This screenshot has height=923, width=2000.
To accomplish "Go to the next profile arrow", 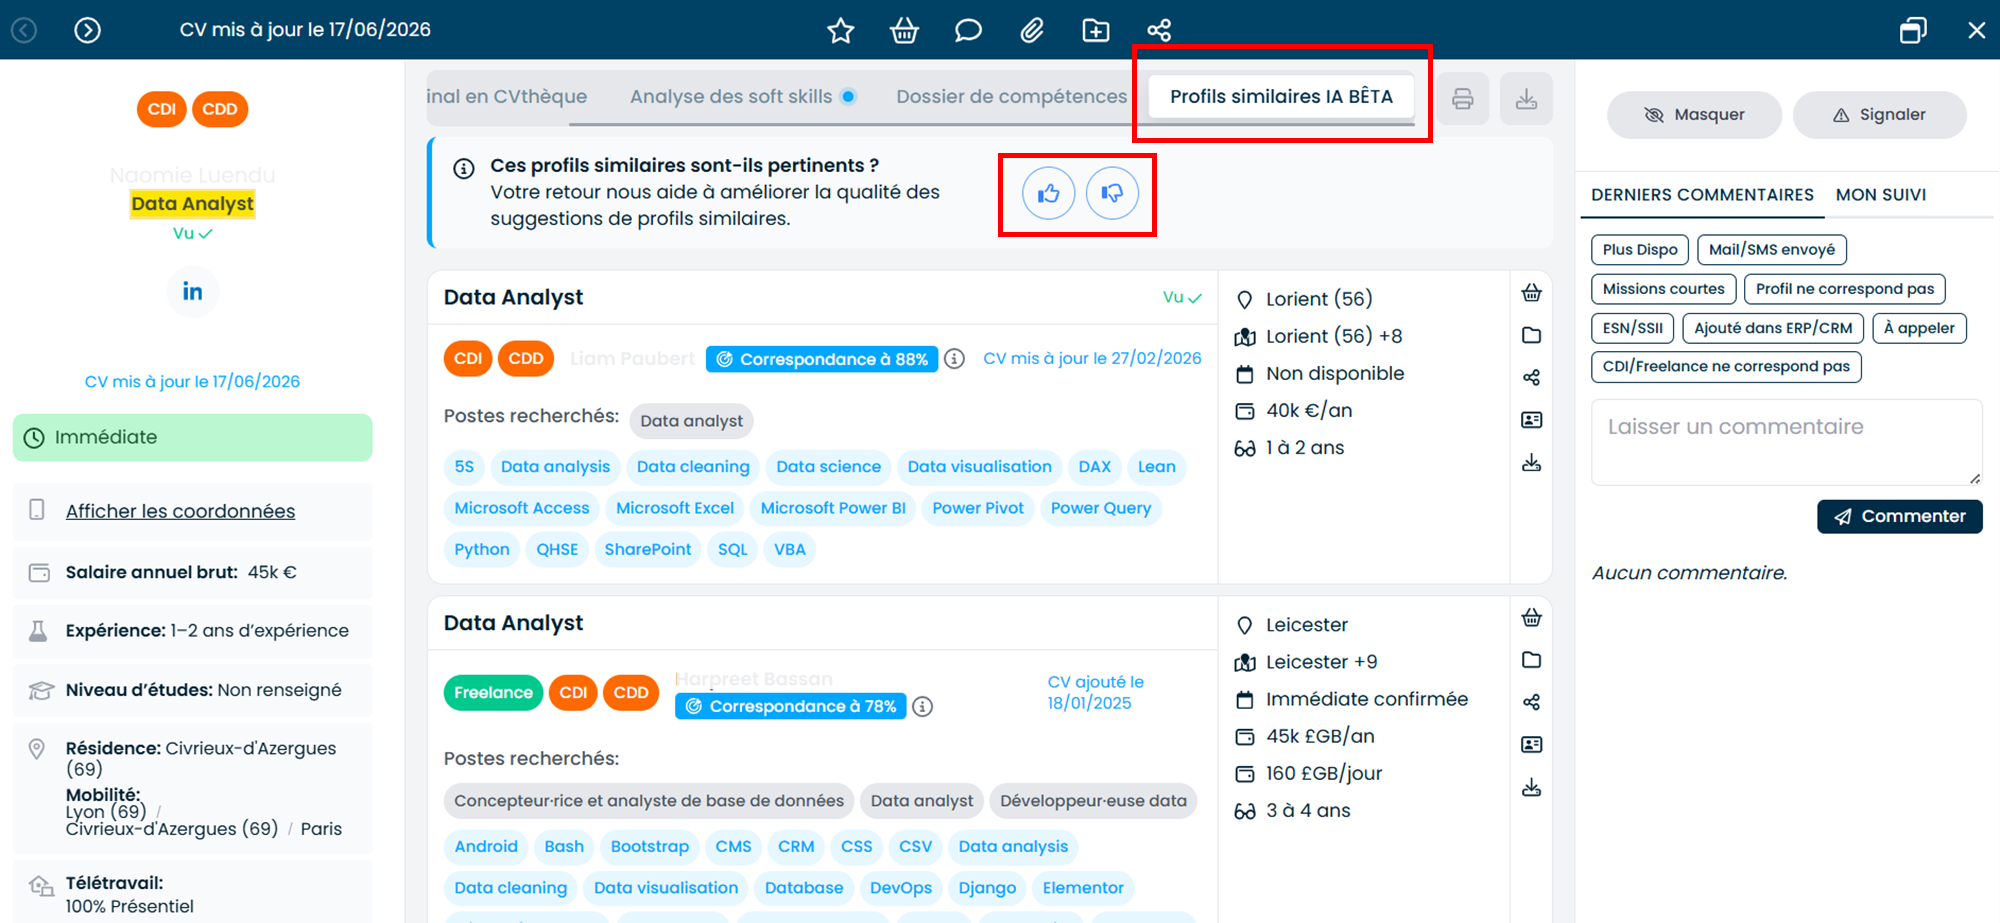I will tap(88, 30).
